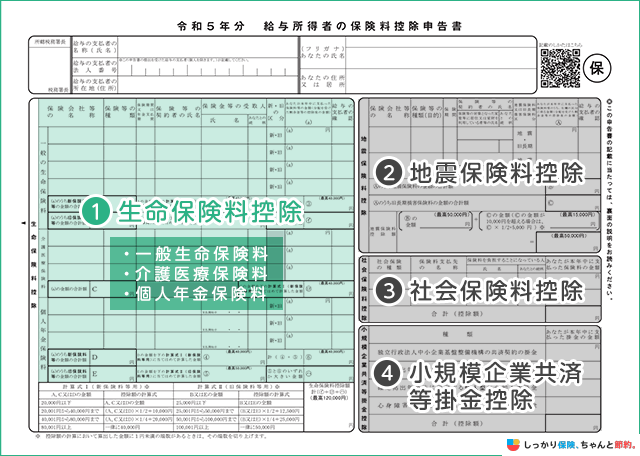Click the 計算式Ⅰ(新保険料等用) table header
The height and width of the screenshot is (456, 640).
106,387
